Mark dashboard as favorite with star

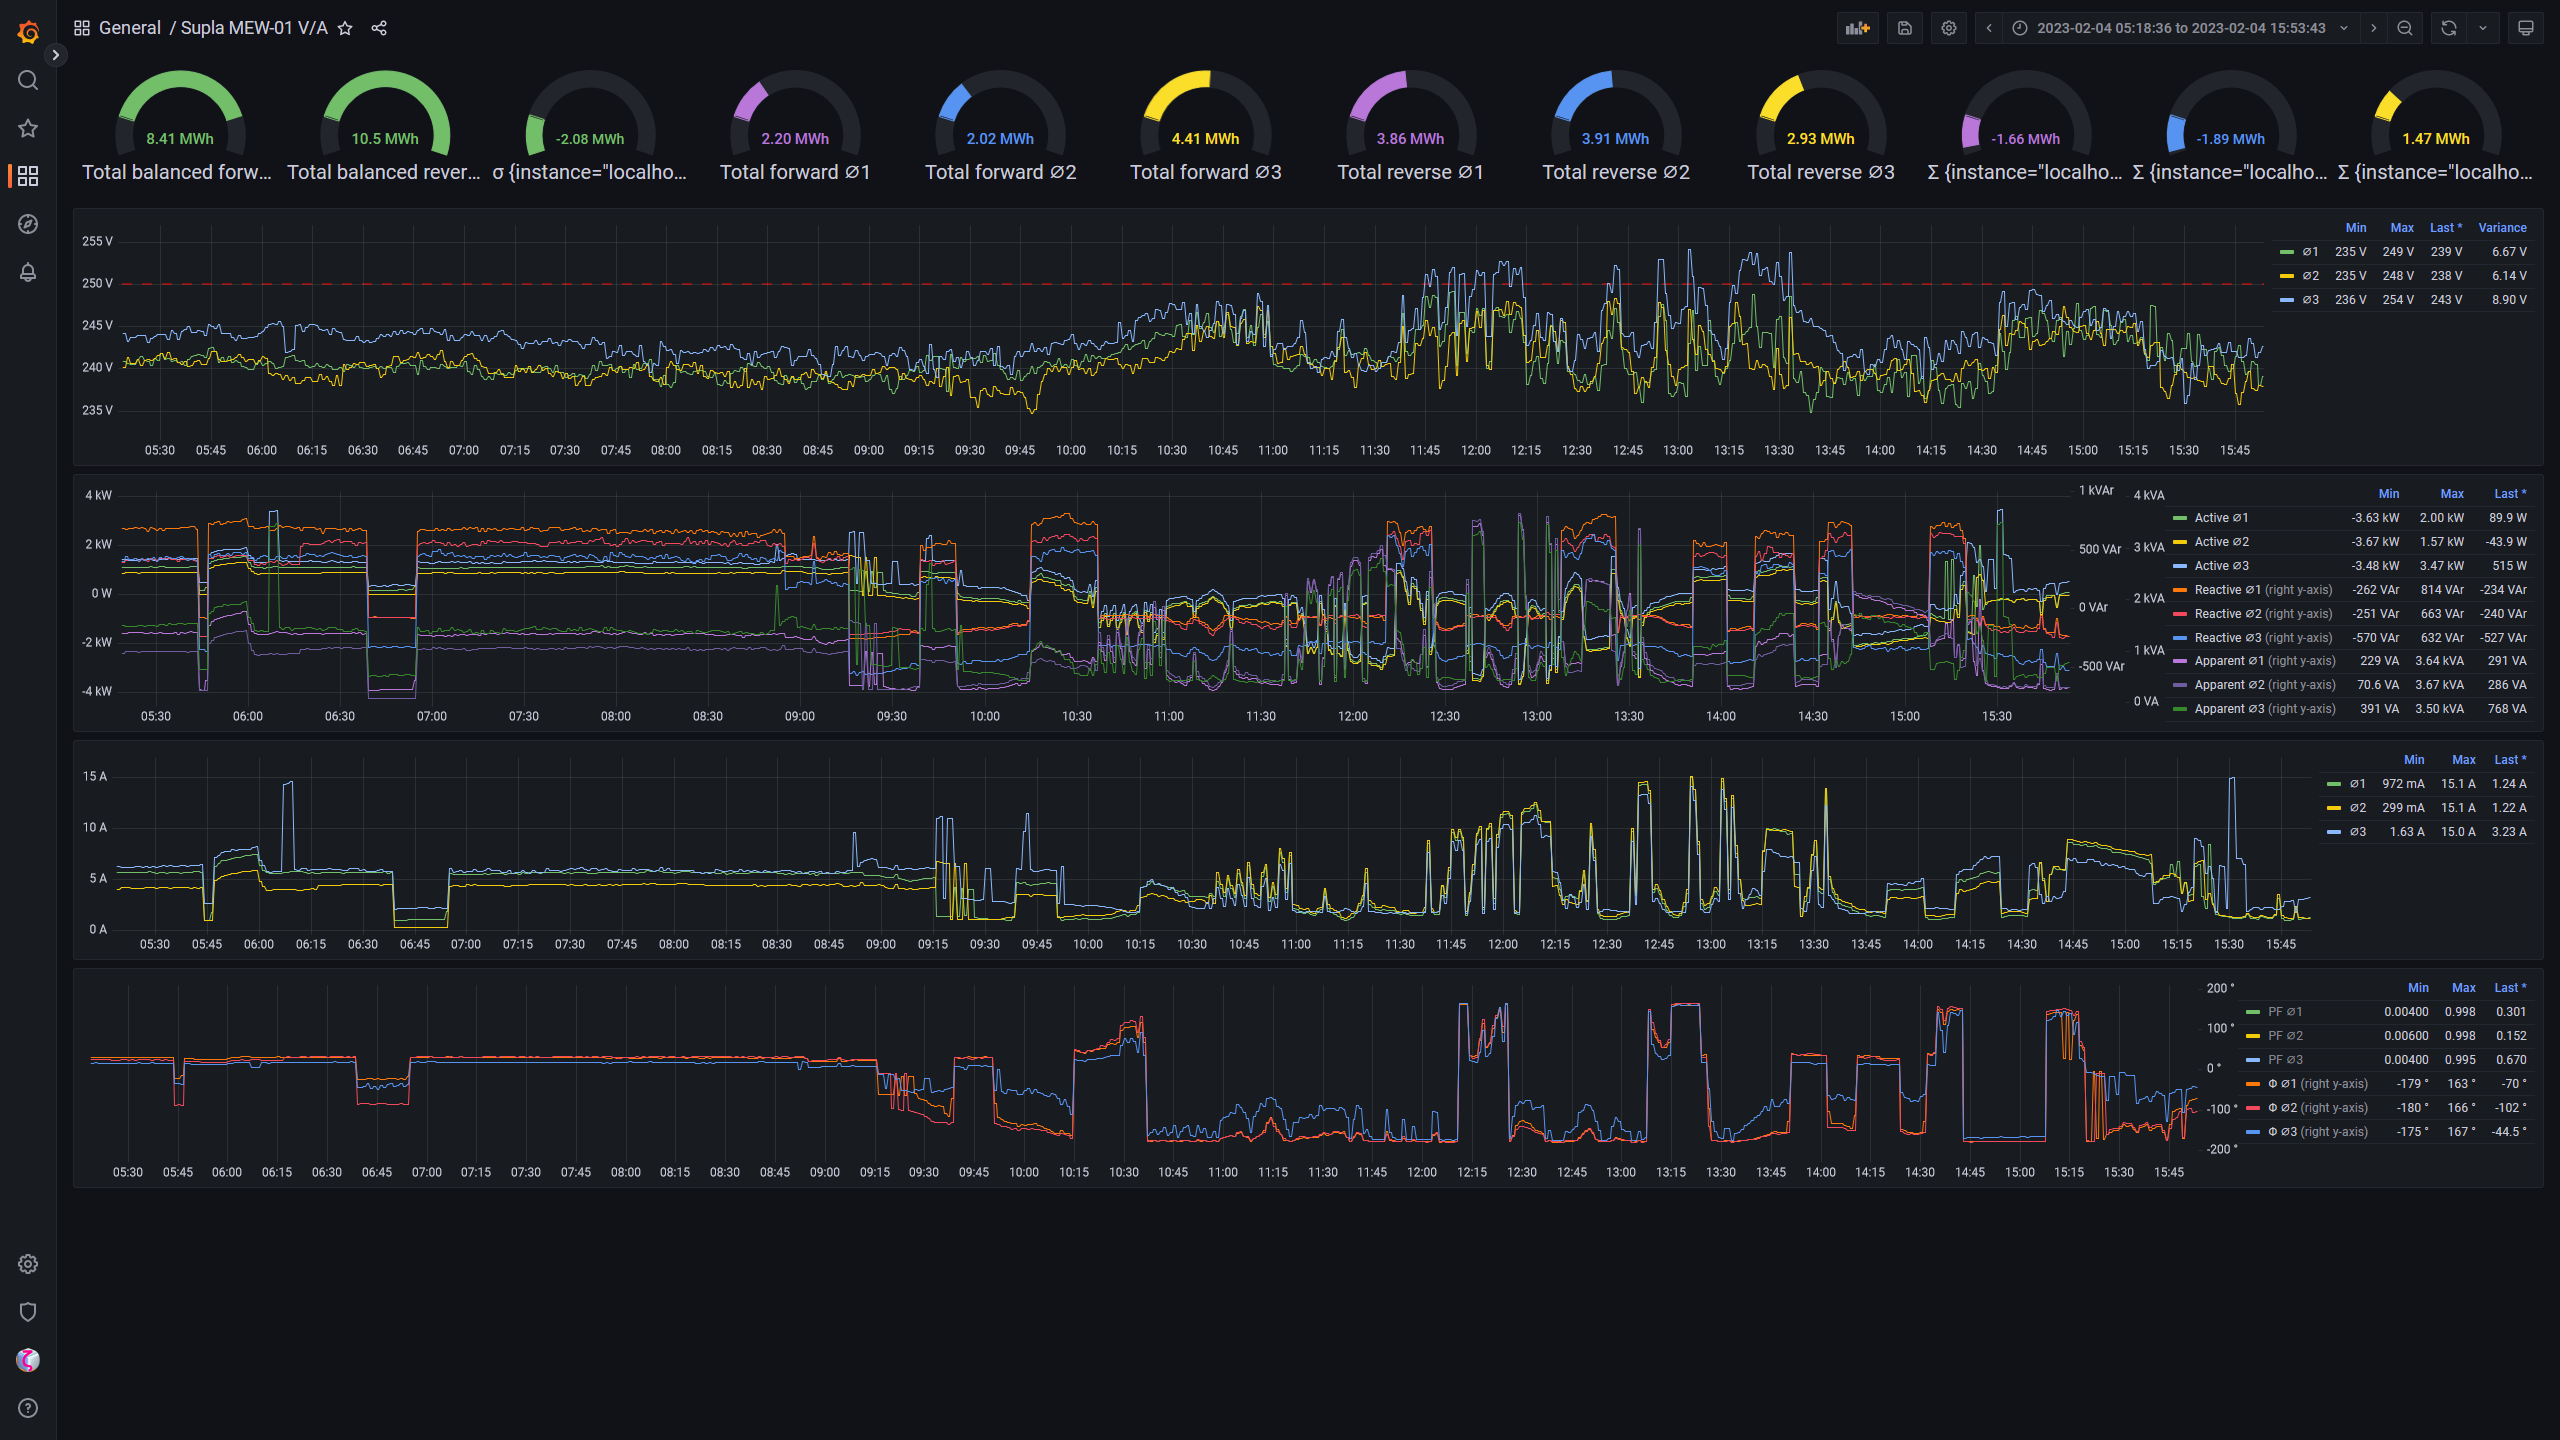pos(345,28)
